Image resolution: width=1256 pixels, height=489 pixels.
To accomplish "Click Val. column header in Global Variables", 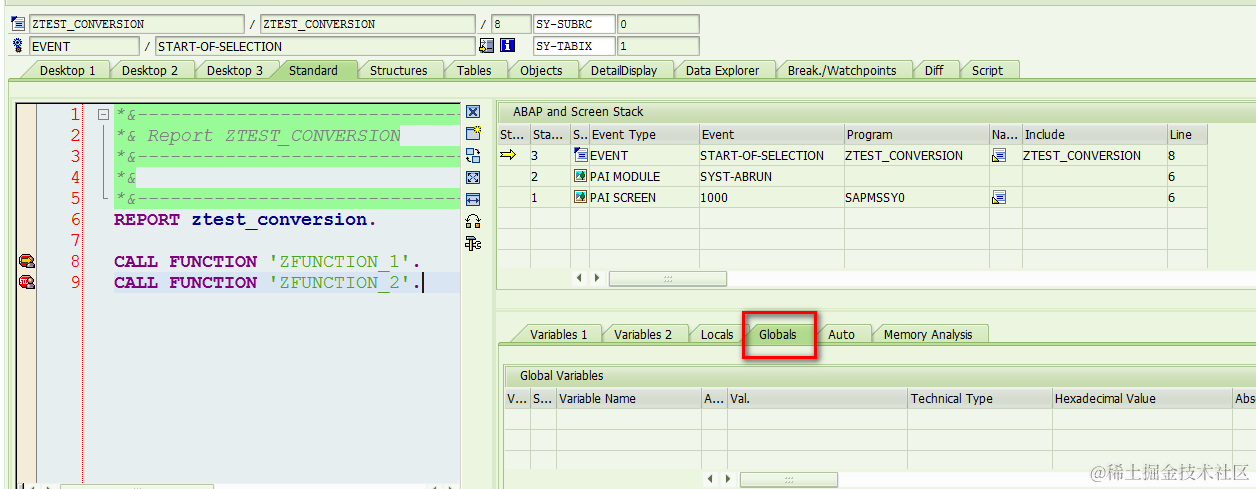I will [x=818, y=398].
